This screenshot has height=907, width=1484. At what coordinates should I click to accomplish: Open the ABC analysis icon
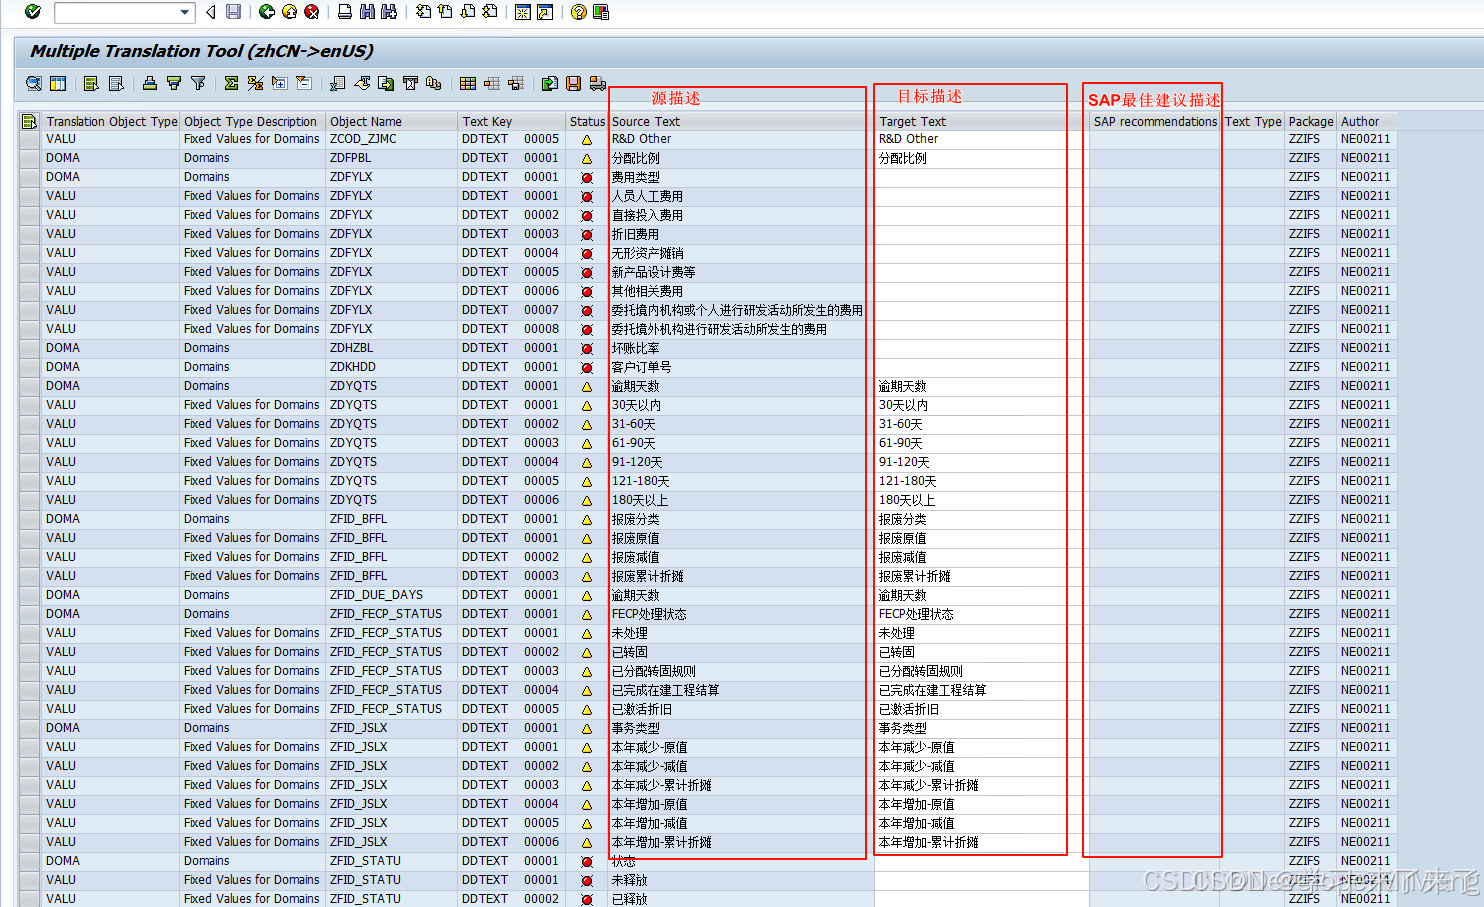(x=433, y=83)
